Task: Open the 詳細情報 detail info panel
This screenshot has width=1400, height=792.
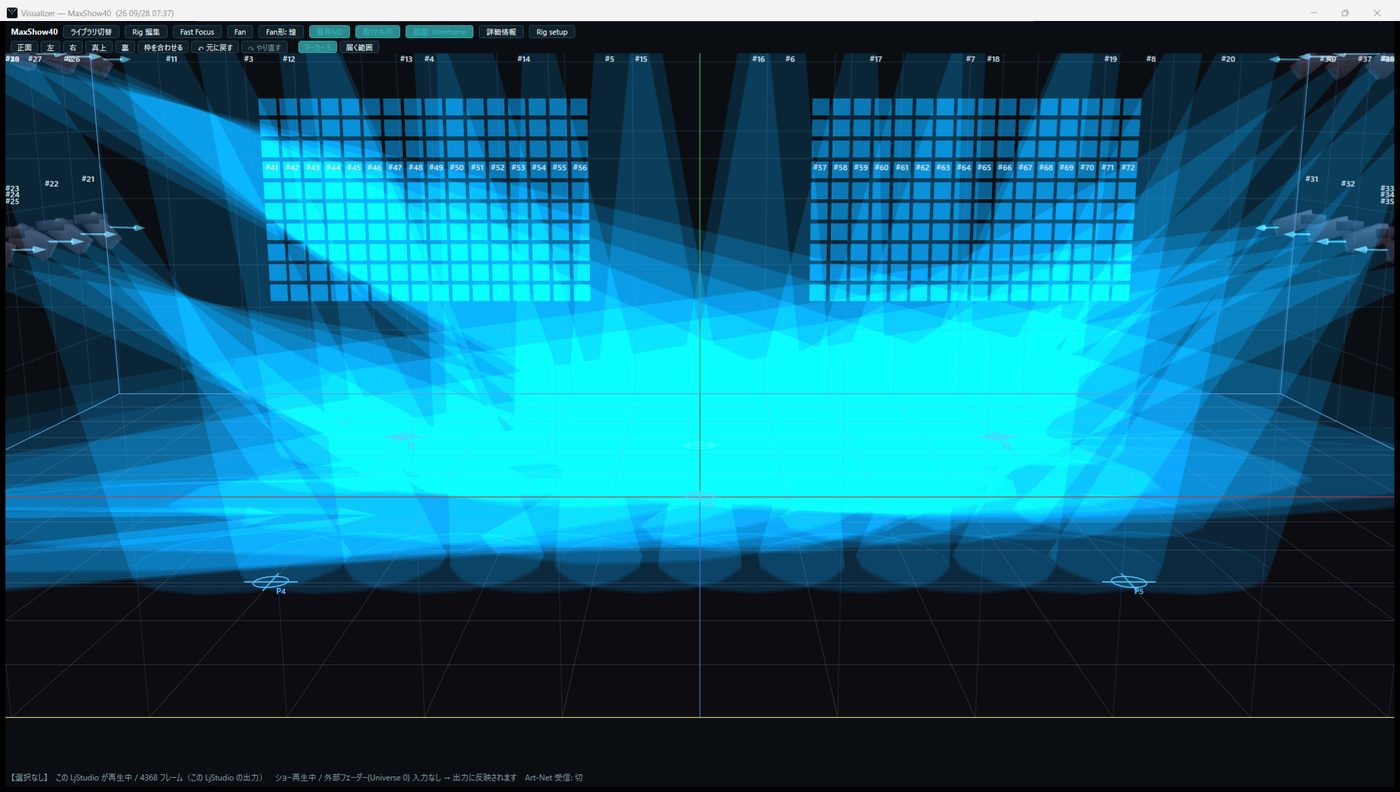Action: pos(501,32)
